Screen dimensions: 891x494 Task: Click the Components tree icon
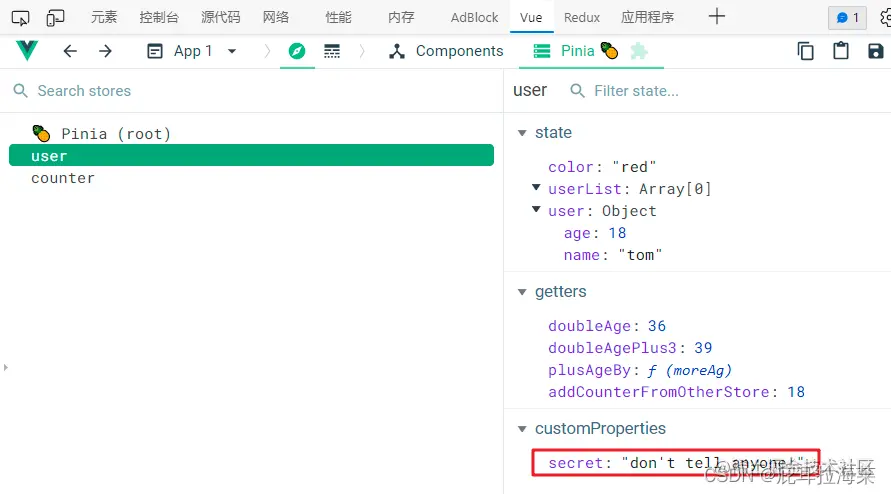click(x=397, y=51)
